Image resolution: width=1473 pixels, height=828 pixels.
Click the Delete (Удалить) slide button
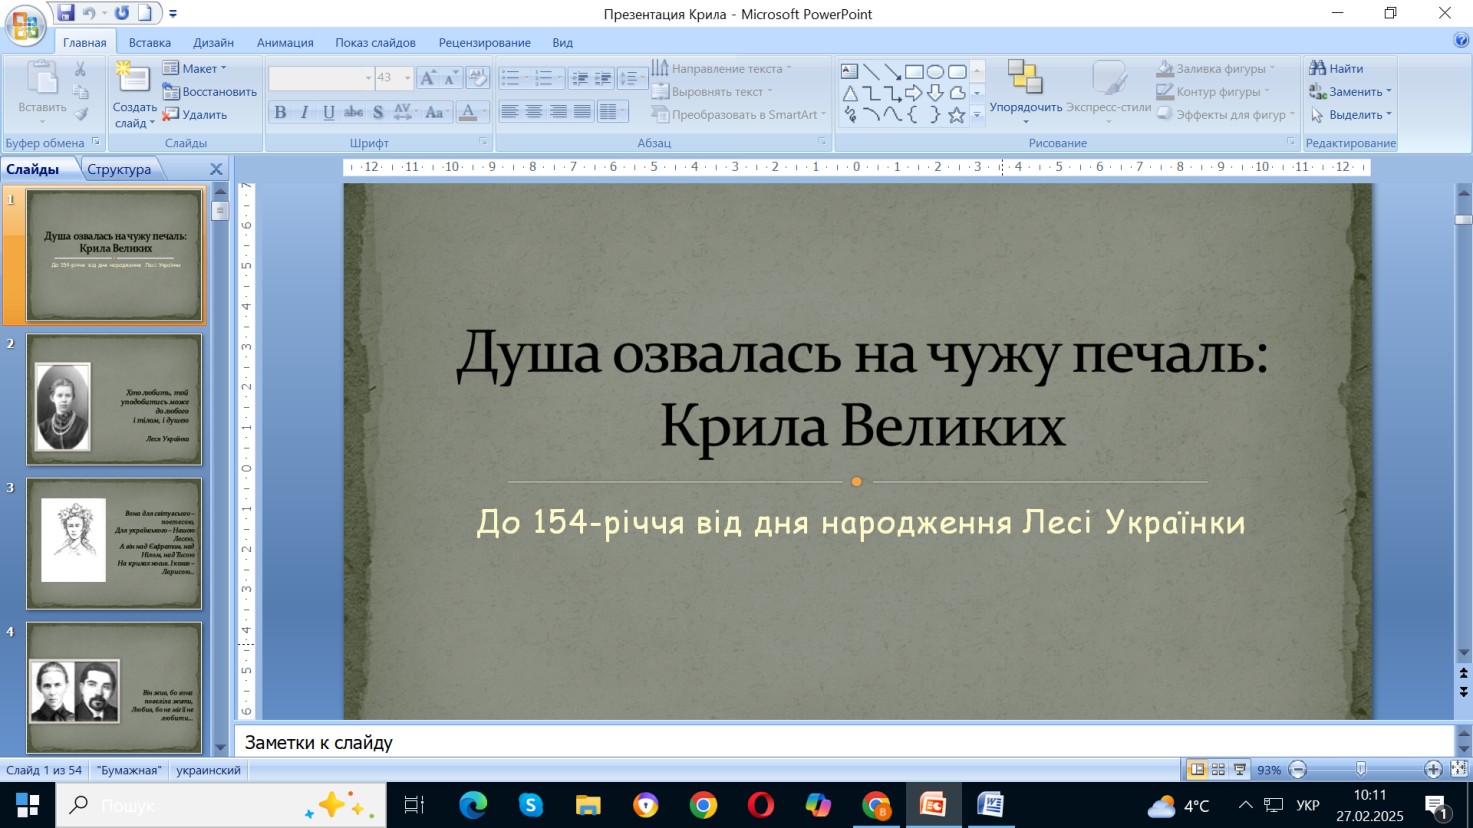(x=195, y=114)
